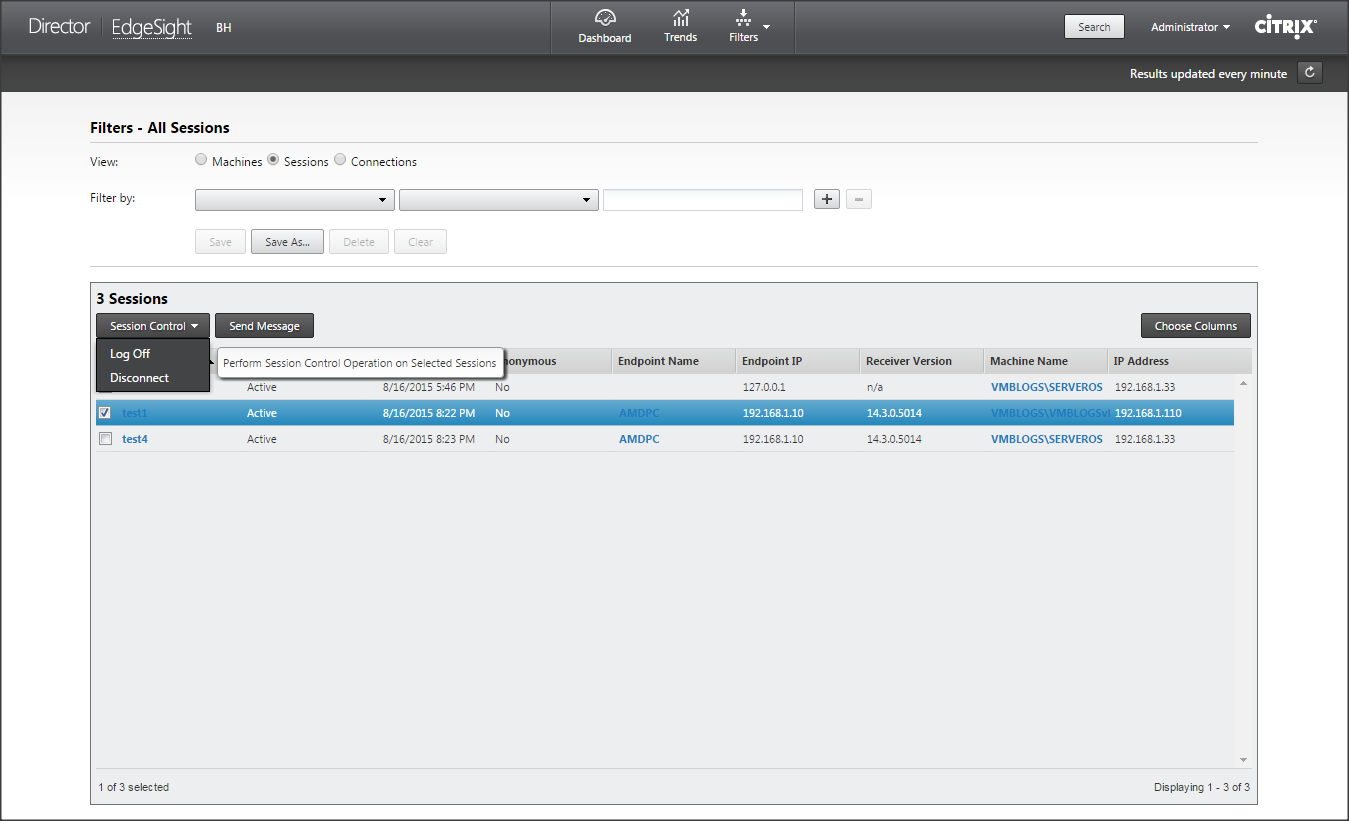1349x821 pixels.
Task: Click the Citrix logo
Action: [x=1285, y=27]
